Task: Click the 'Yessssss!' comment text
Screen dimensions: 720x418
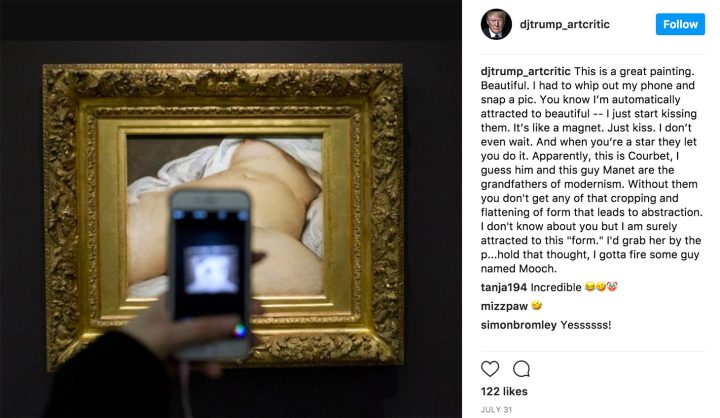Action: [x=585, y=325]
